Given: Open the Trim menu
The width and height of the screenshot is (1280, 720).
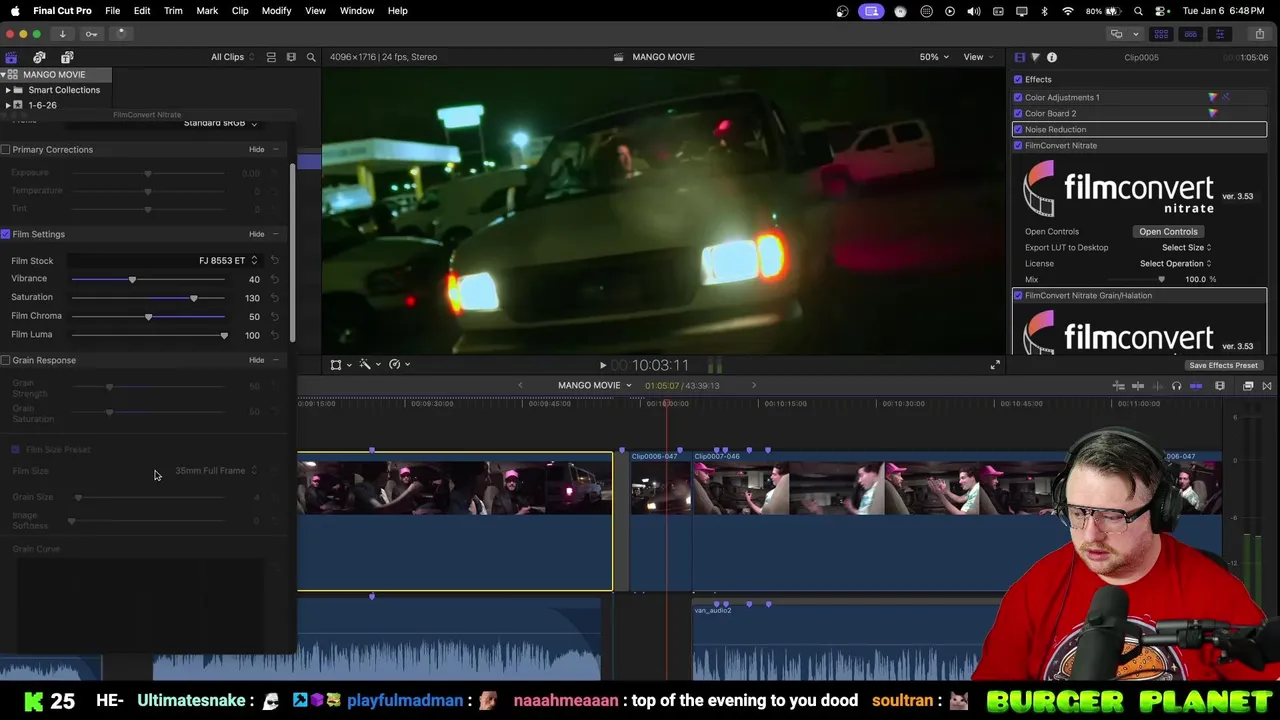Looking at the screenshot, I should [173, 10].
